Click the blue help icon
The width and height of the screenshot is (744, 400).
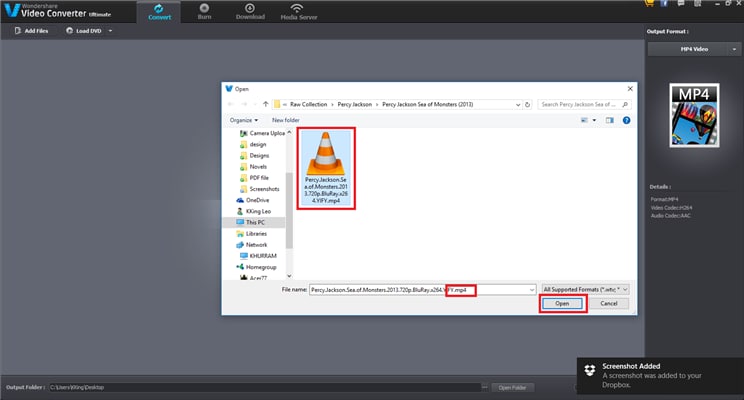[x=626, y=120]
